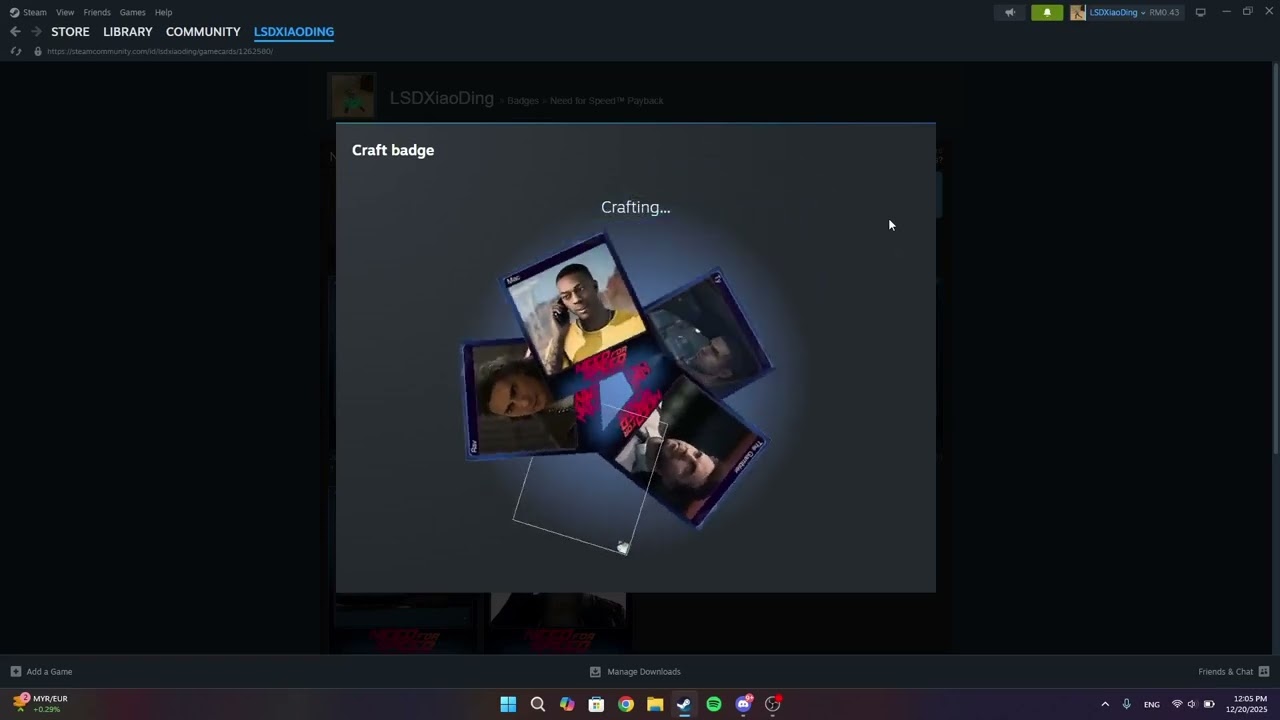Open Spotify from taskbar
The height and width of the screenshot is (720, 1280).
click(714, 704)
